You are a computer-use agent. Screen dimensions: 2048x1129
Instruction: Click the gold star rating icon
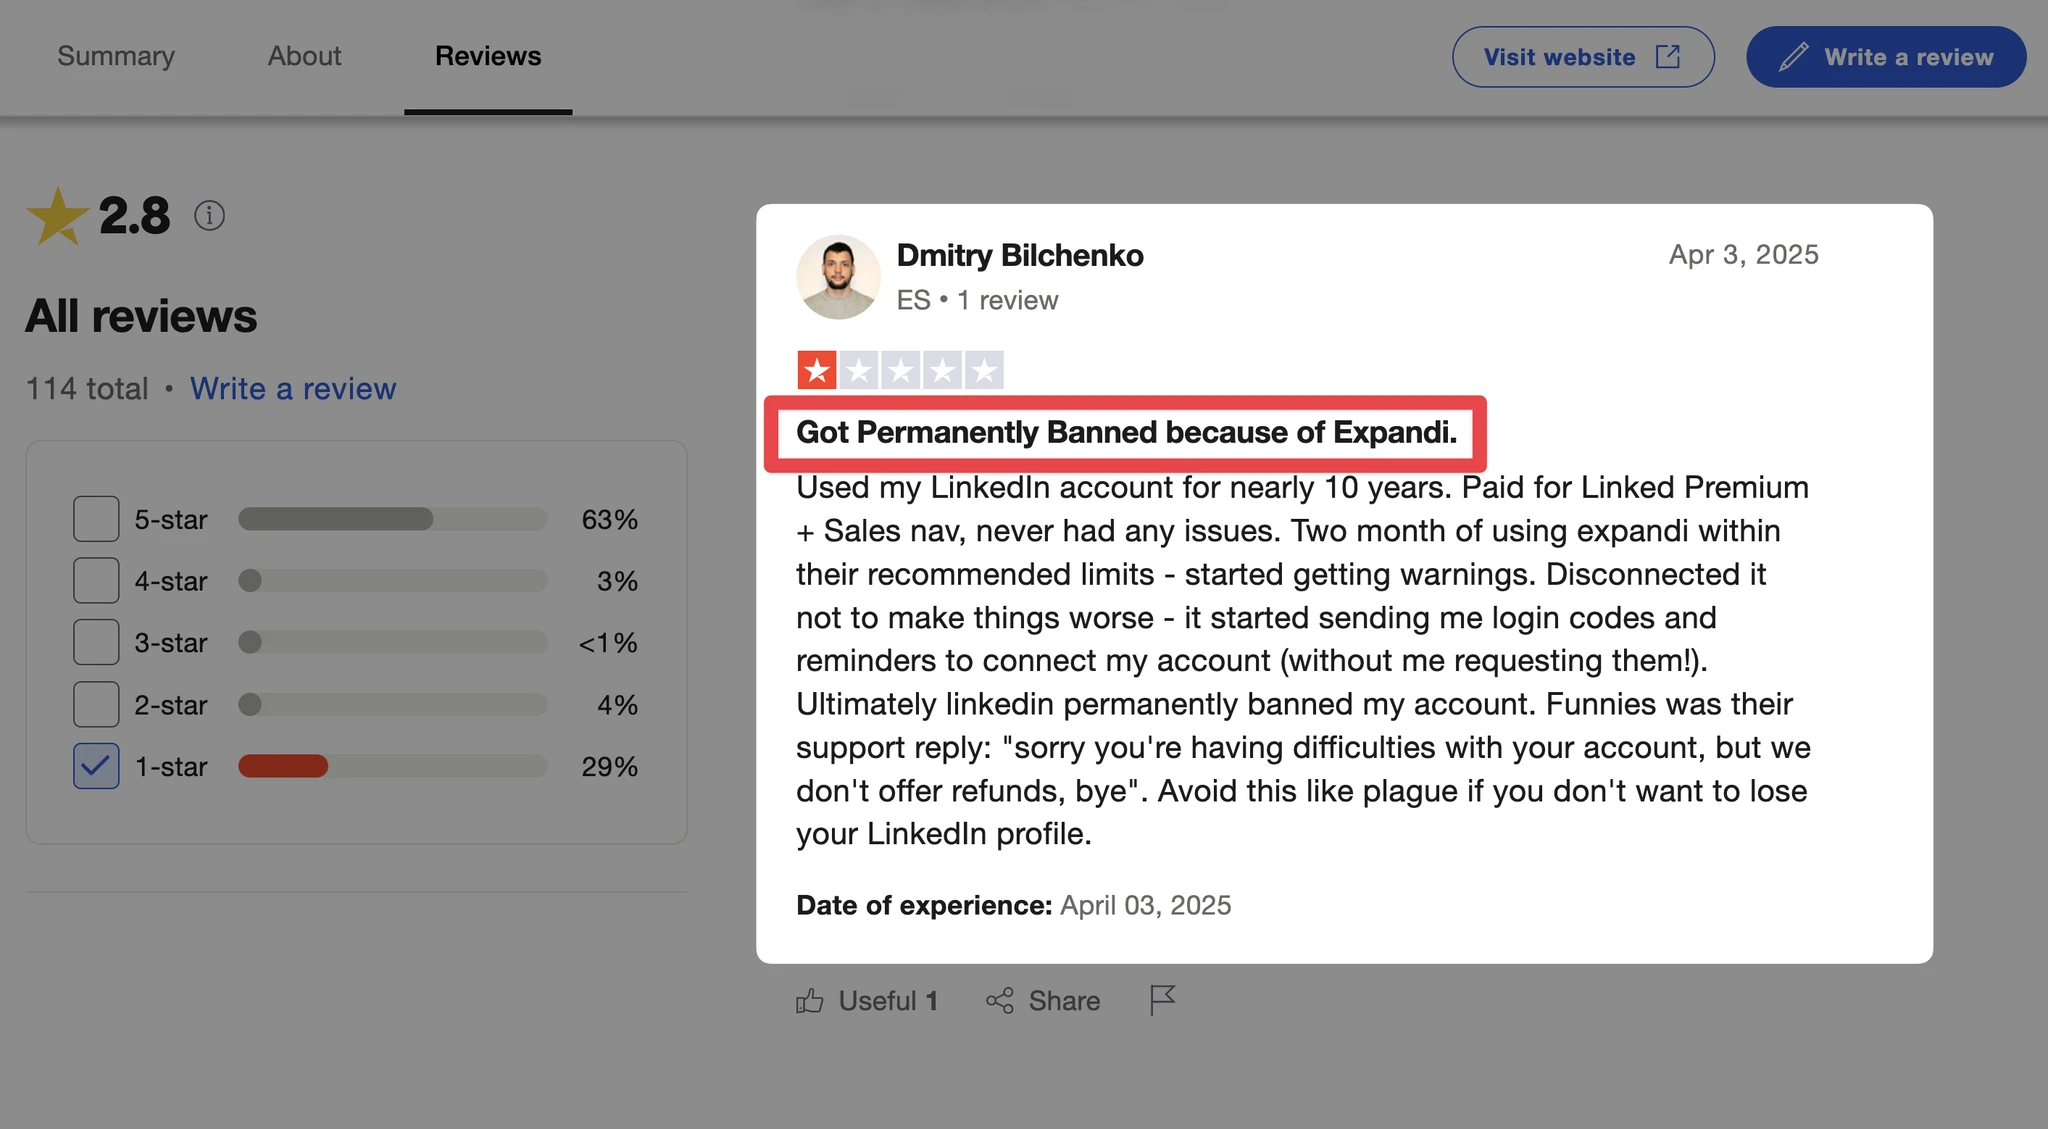pyautogui.click(x=57, y=216)
